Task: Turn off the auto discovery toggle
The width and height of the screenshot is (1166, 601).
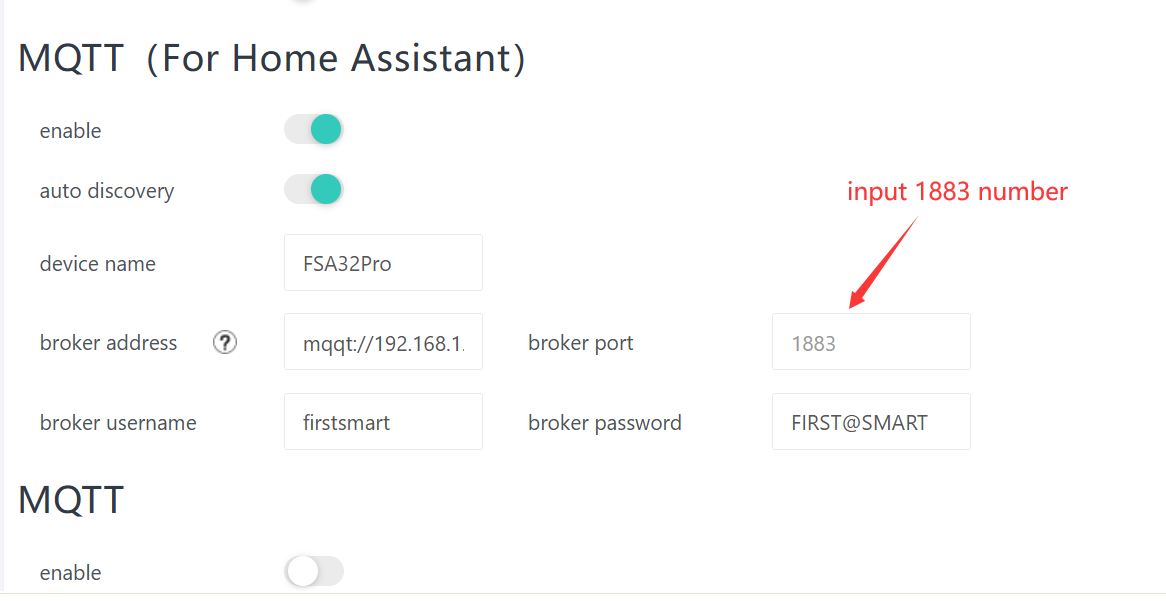Action: 314,190
